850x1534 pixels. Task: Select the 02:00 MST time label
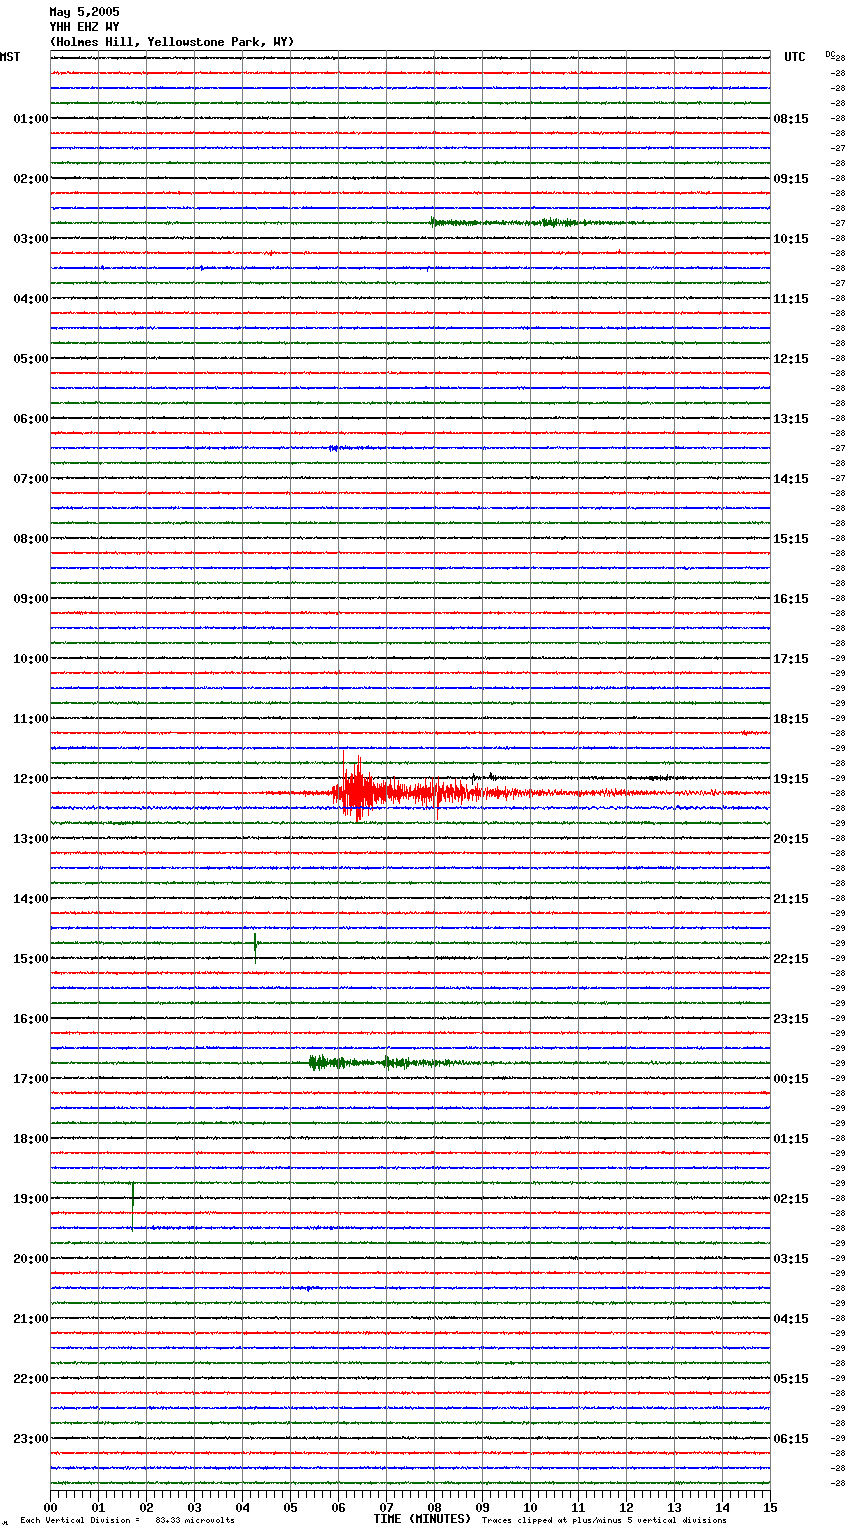[x=31, y=179]
